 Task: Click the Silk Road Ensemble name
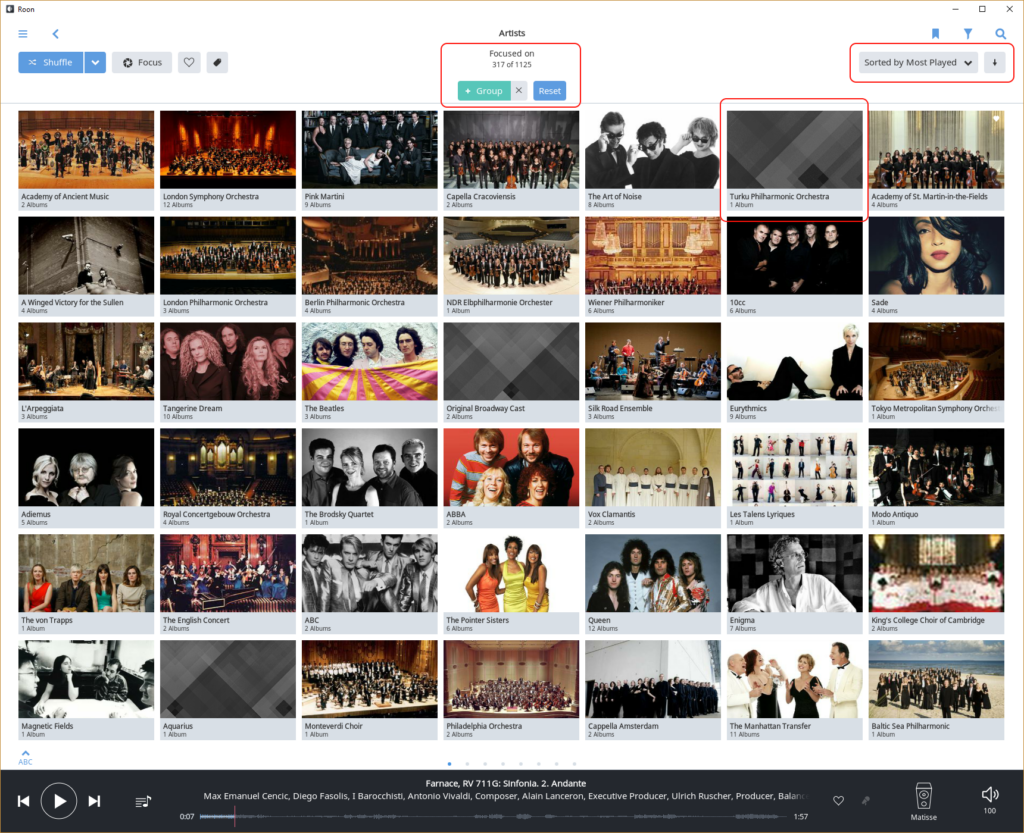[620, 409]
